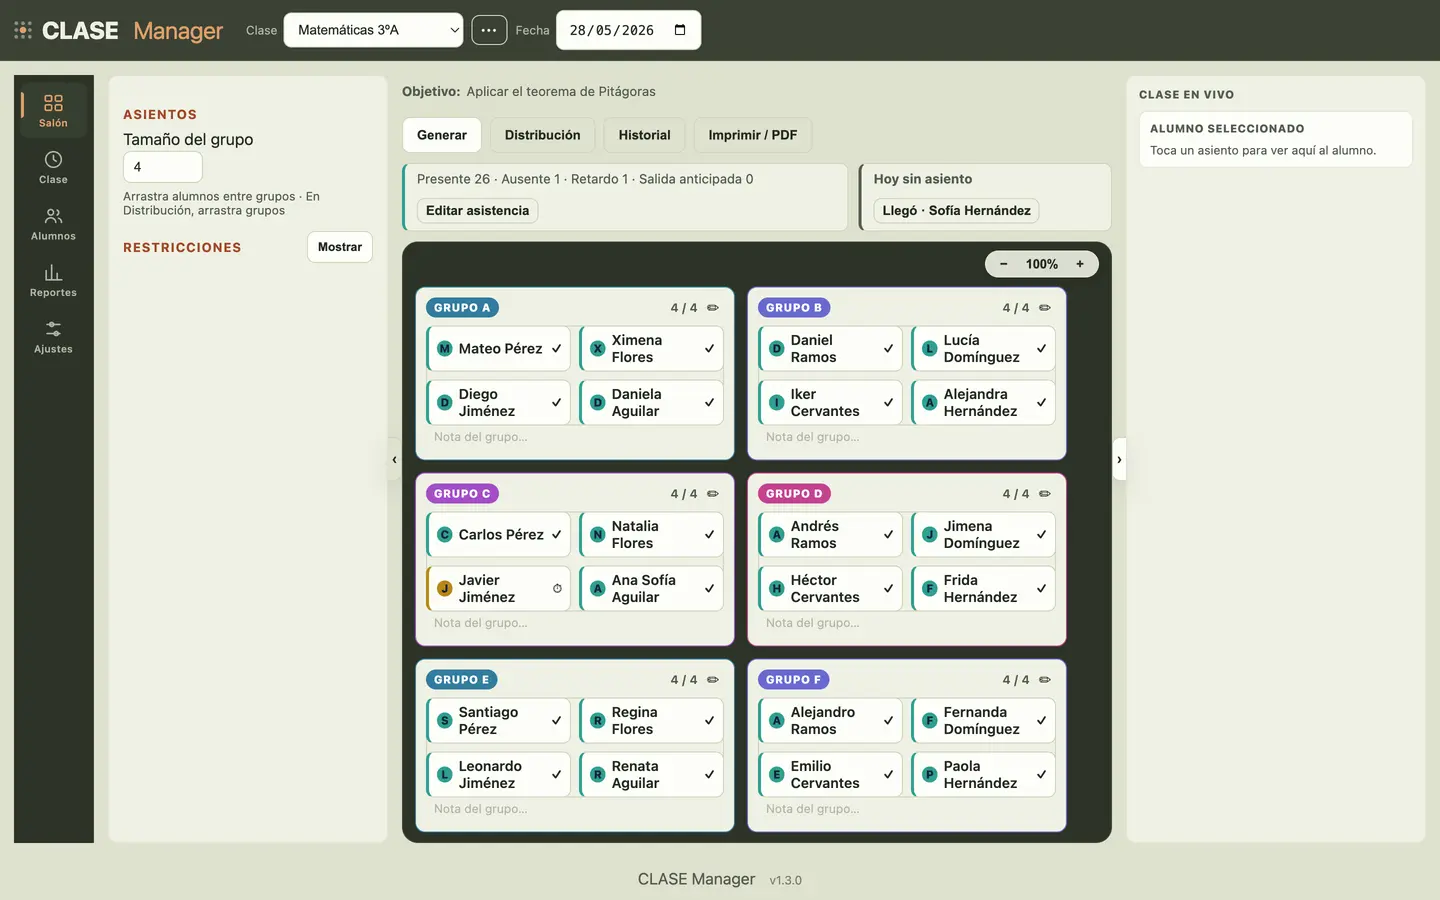
Task: Collapse the right panel arrow
Action: [x=1119, y=460]
